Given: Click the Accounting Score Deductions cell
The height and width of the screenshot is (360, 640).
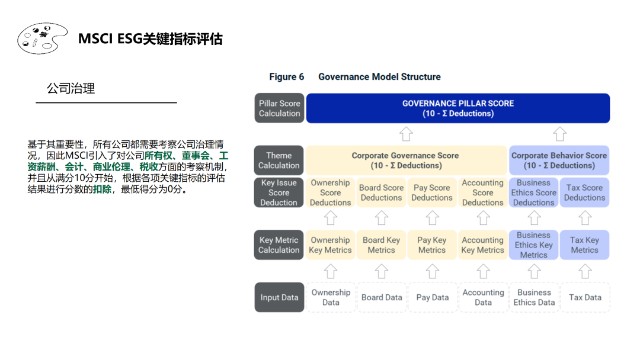Looking at the screenshot, I should point(482,193).
